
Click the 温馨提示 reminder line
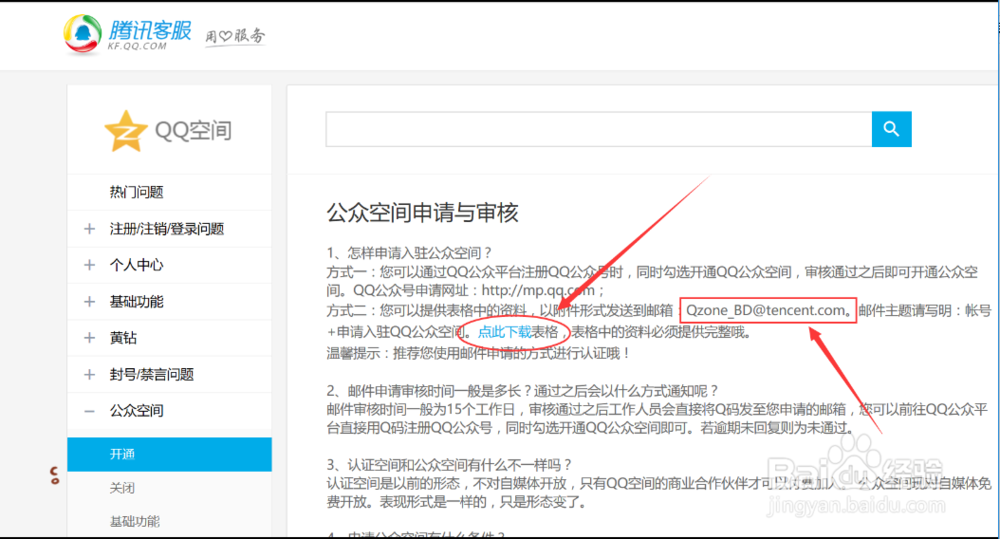tap(479, 353)
